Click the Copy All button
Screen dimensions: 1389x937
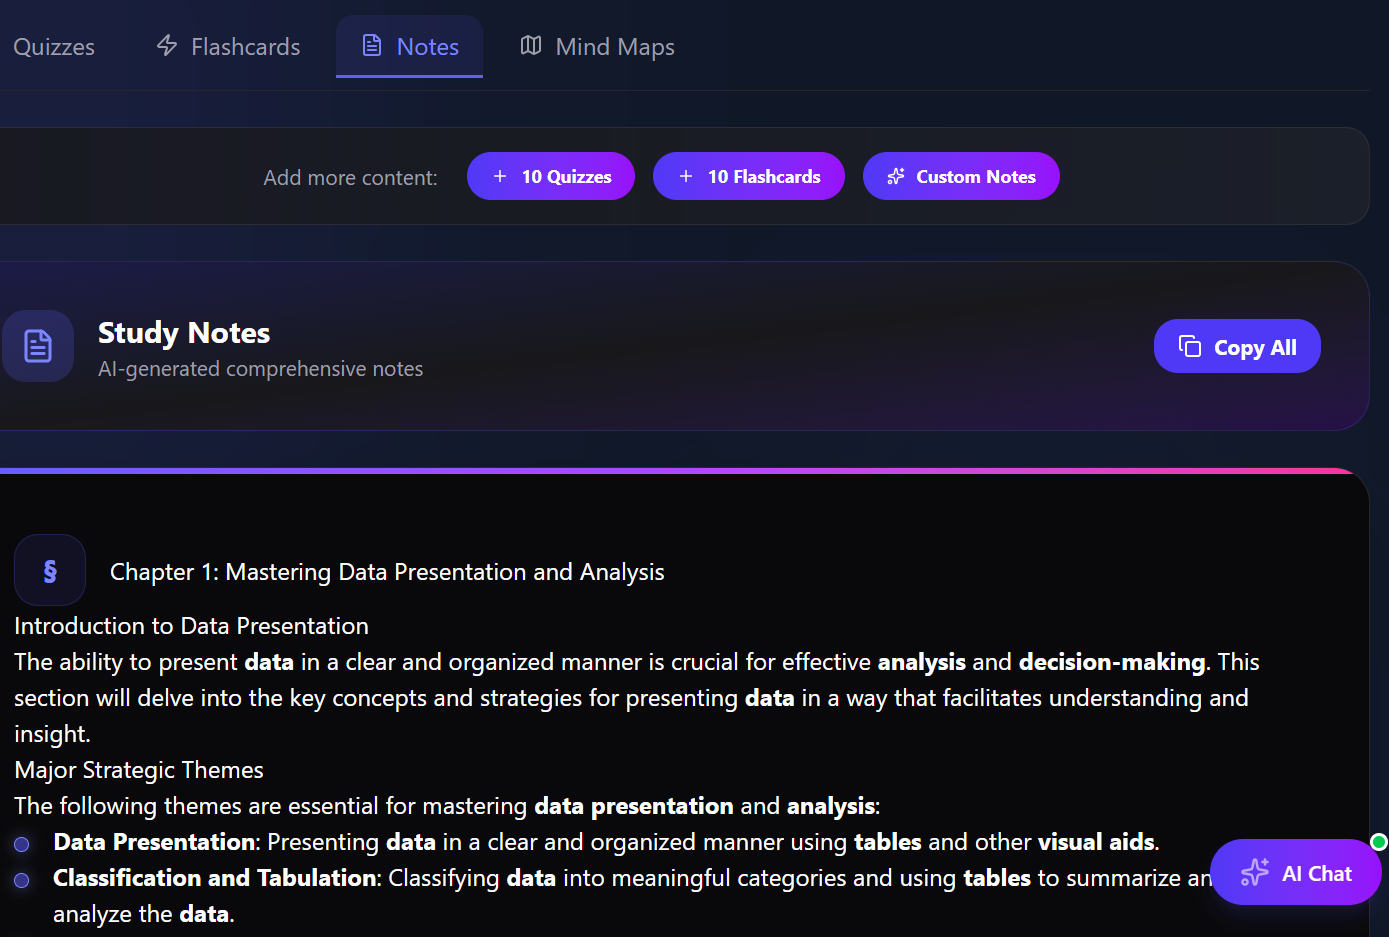click(1237, 346)
